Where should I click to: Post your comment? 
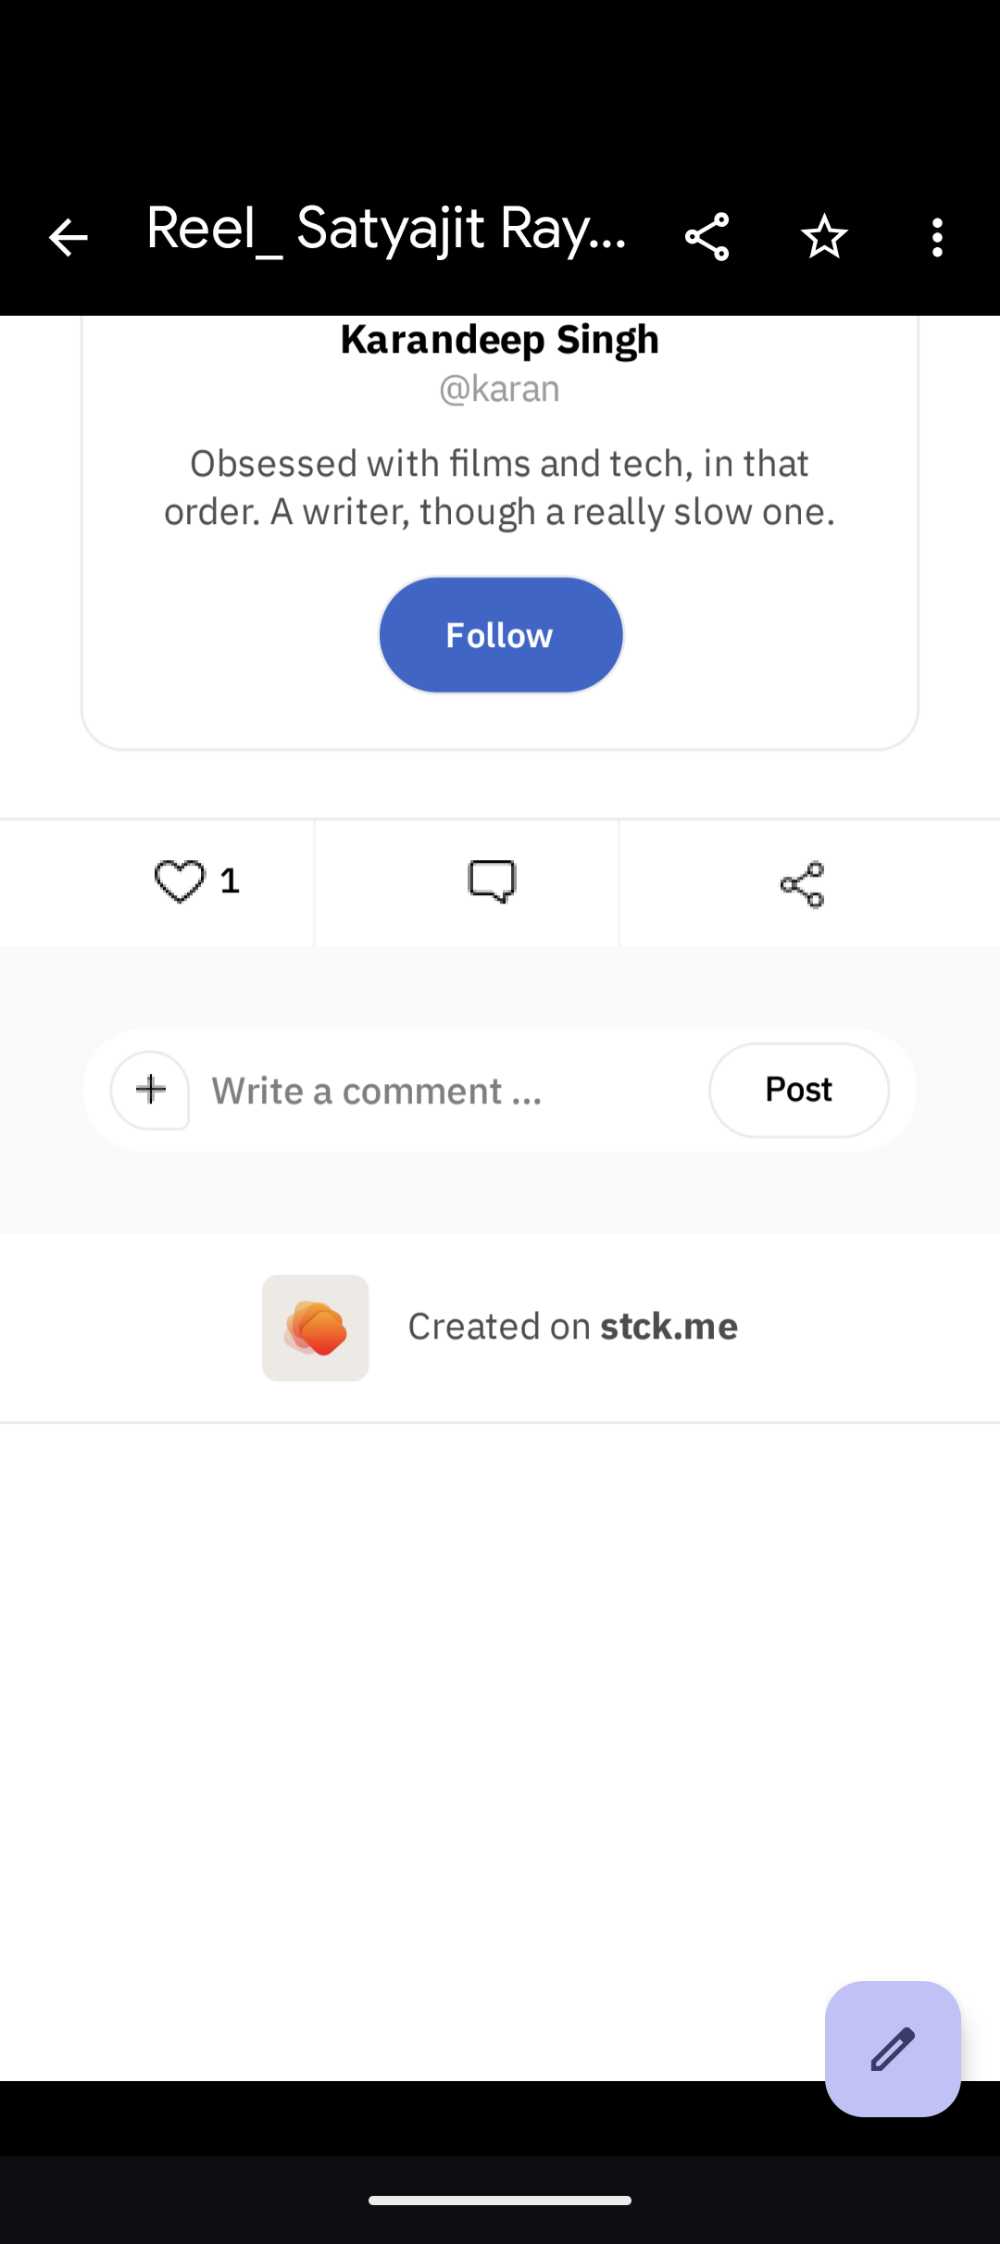(x=799, y=1090)
